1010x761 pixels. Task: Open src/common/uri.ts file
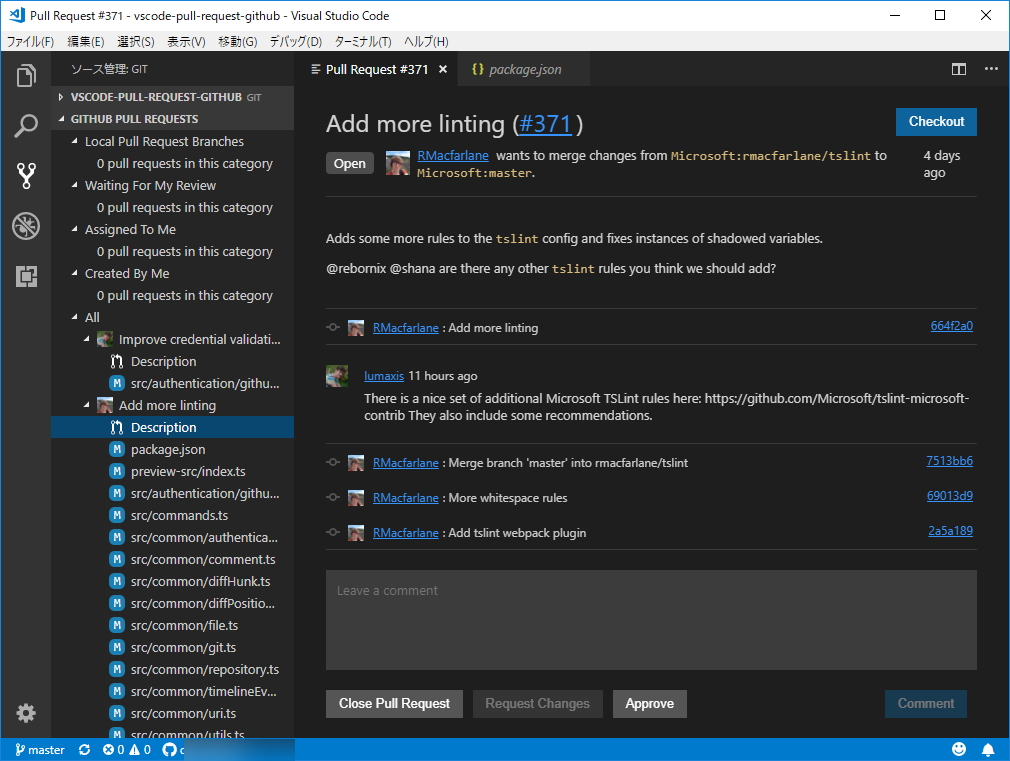(183, 713)
